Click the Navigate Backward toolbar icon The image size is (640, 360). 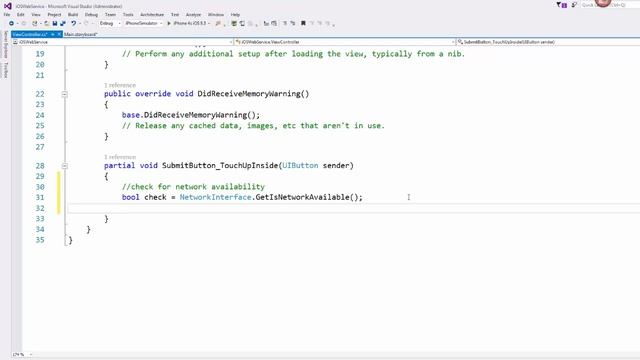[11, 23]
